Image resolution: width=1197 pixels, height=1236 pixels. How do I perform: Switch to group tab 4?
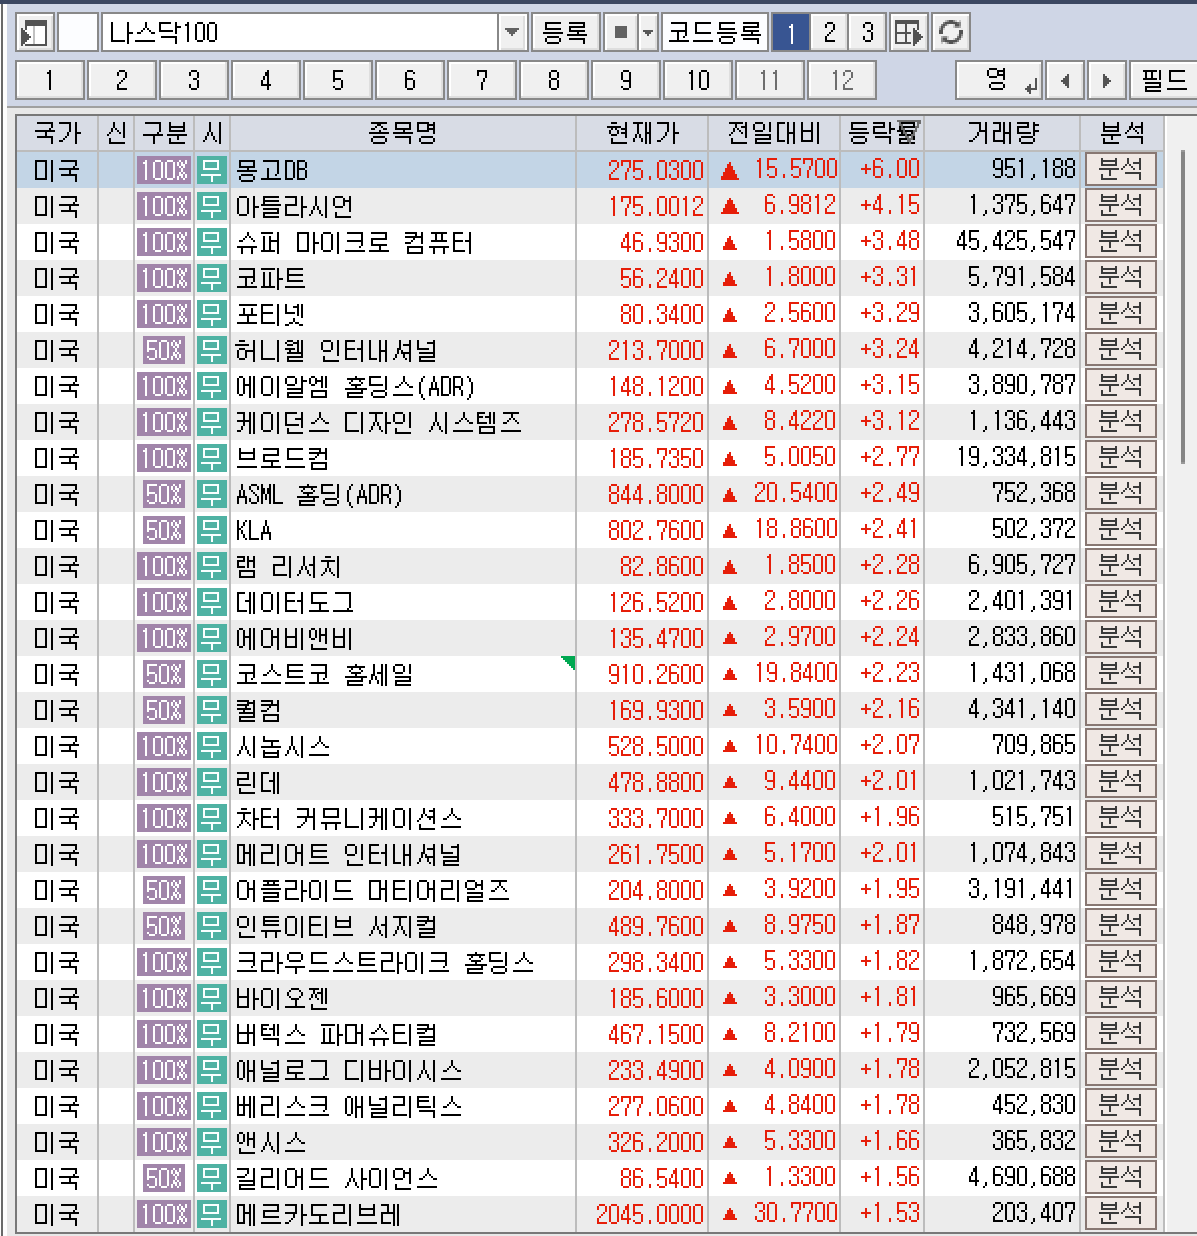pos(265,80)
